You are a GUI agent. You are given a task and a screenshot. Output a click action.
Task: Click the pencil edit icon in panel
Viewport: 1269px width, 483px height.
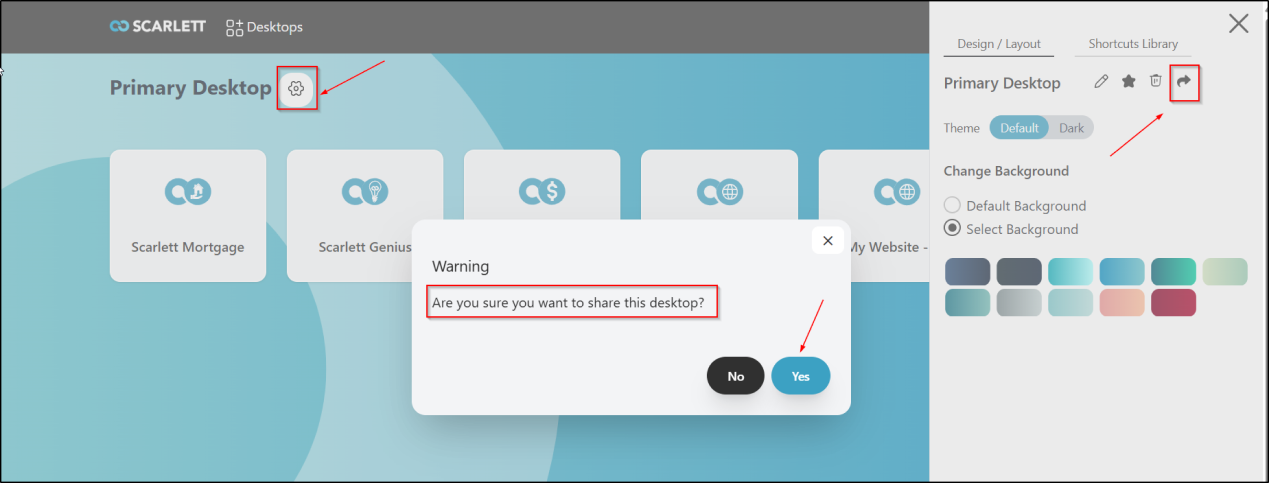[x=1101, y=82]
